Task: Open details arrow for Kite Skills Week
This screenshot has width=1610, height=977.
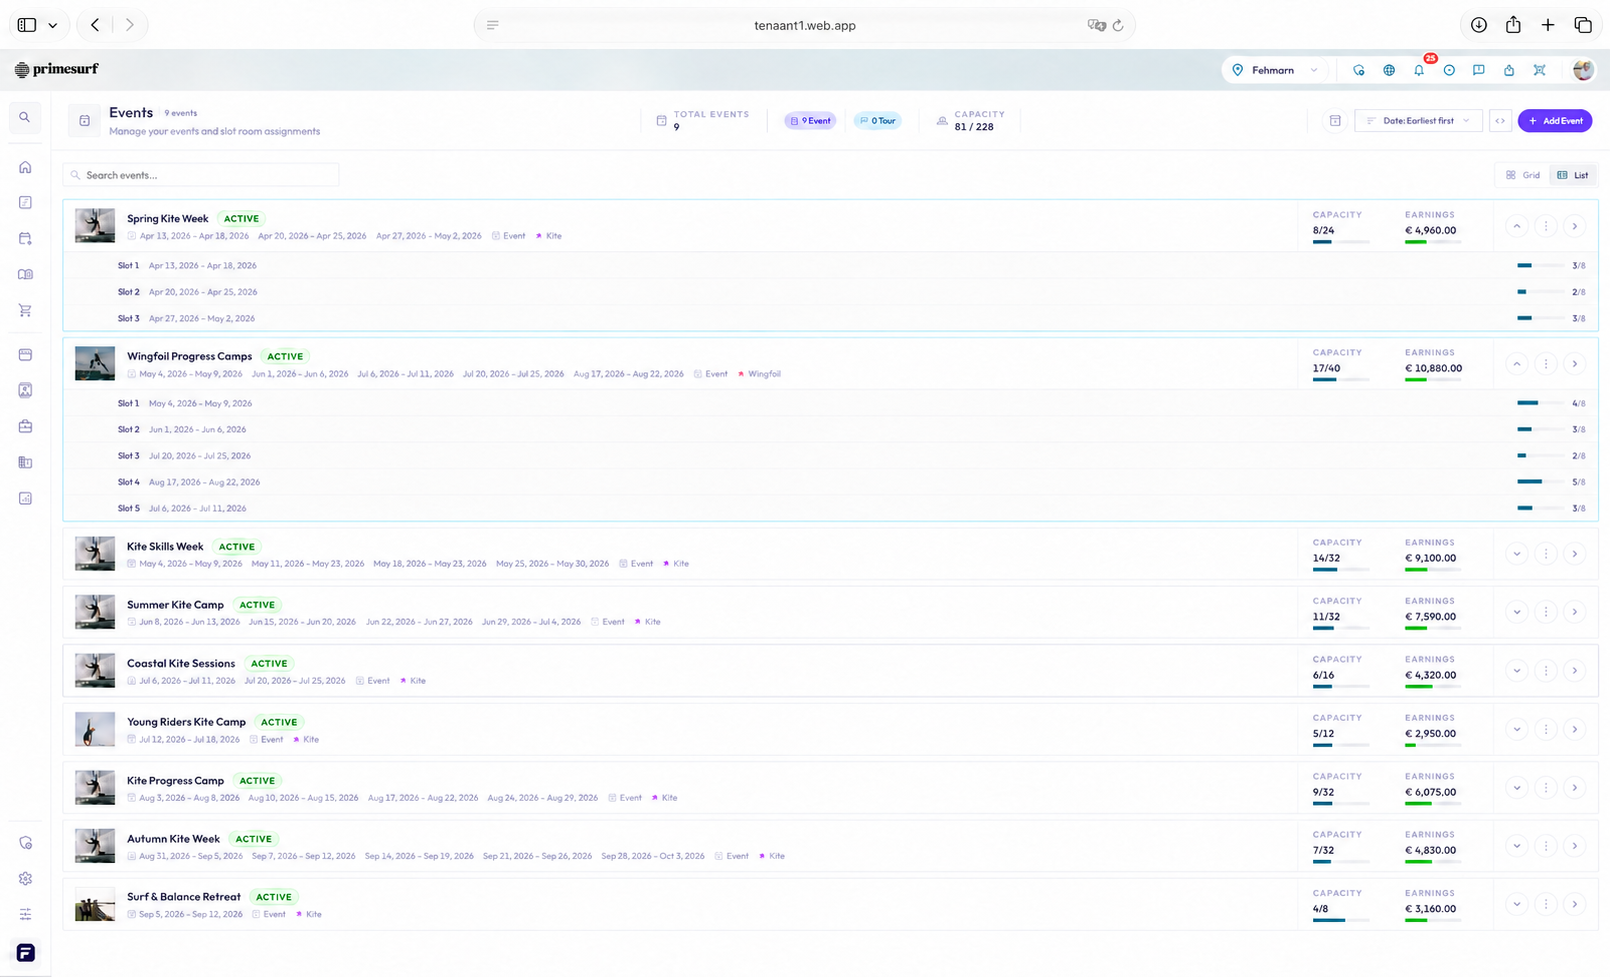Action: tap(1575, 554)
